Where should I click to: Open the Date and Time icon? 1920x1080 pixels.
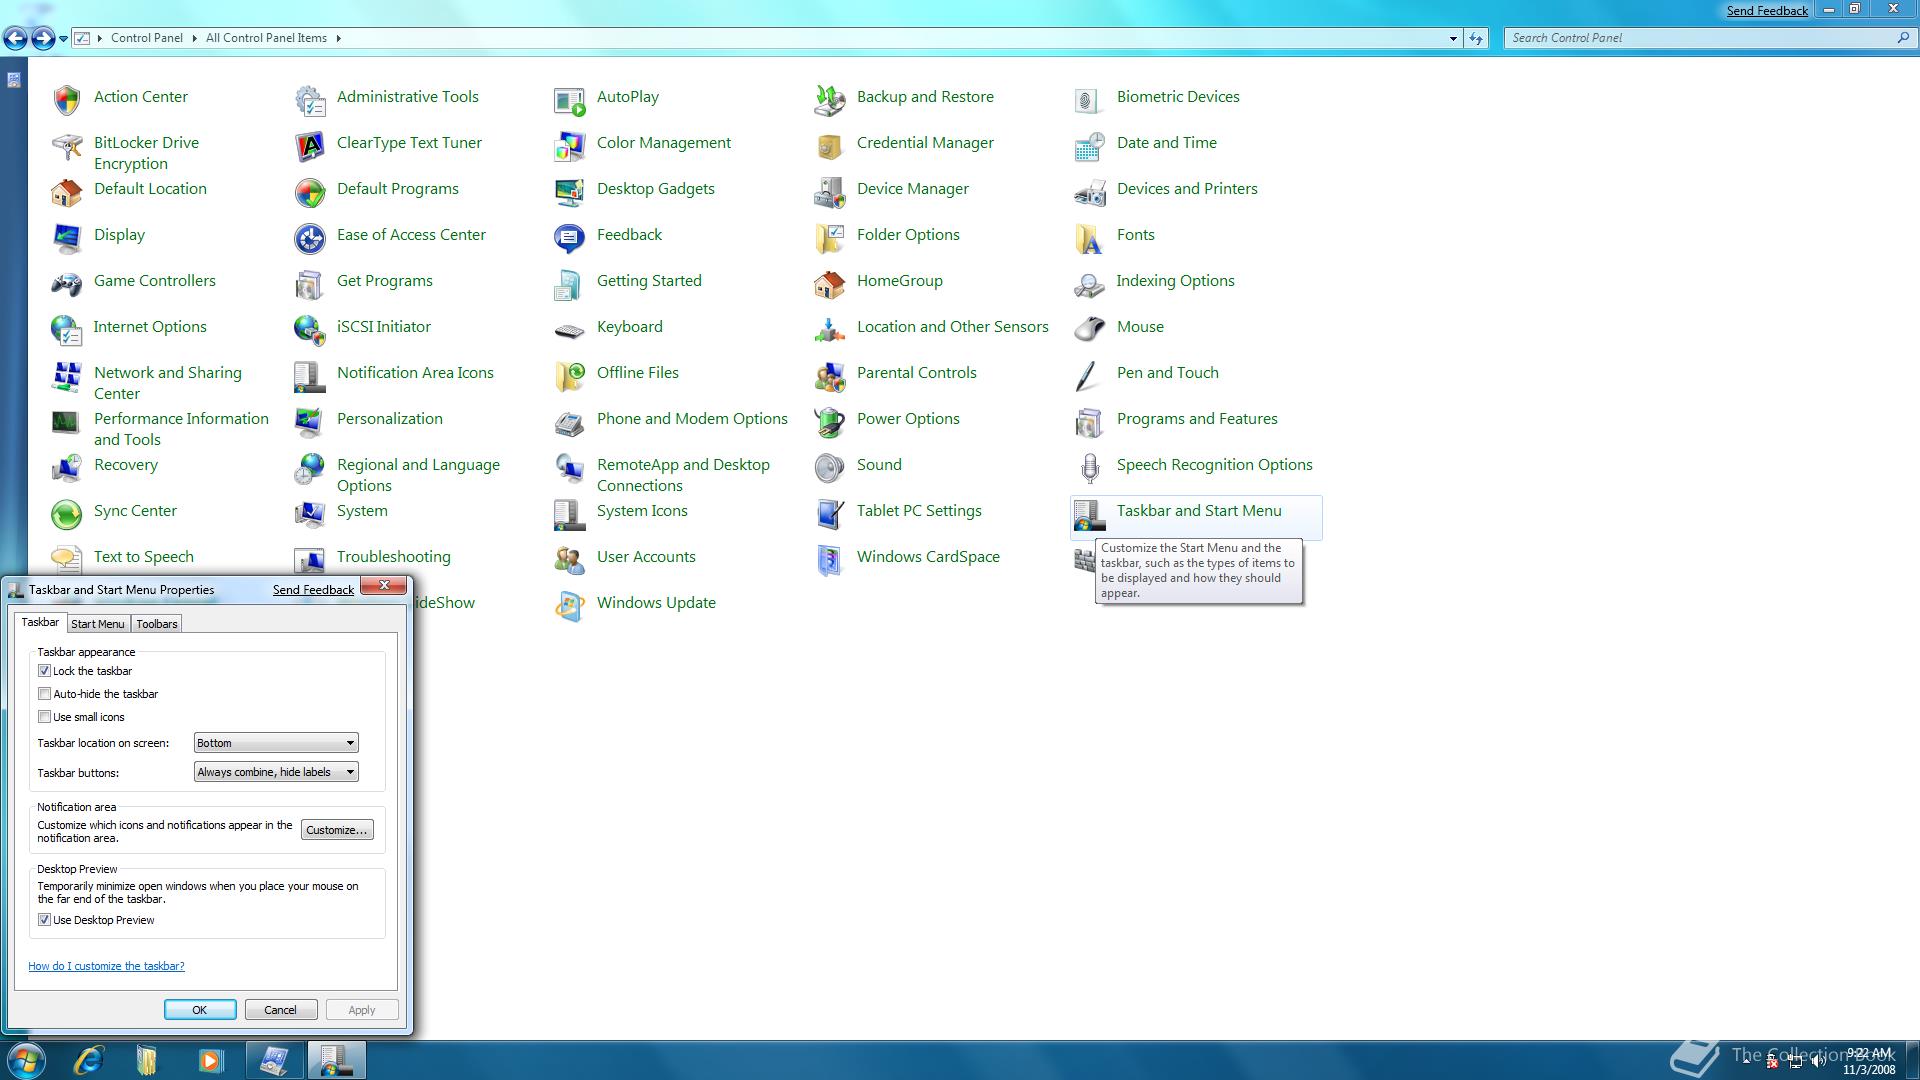tap(1090, 146)
